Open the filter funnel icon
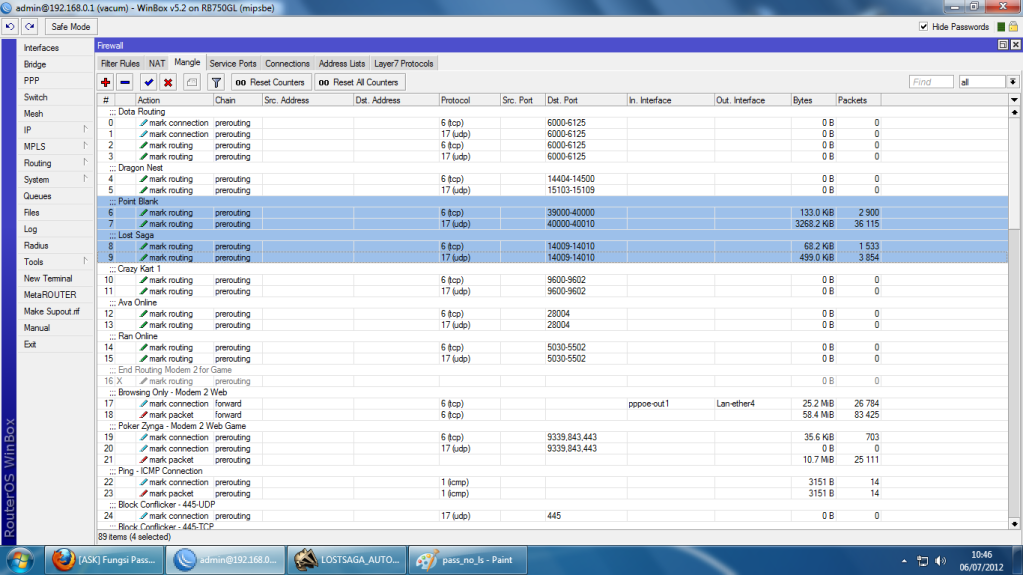Image resolution: width=1023 pixels, height=575 pixels. tap(216, 82)
